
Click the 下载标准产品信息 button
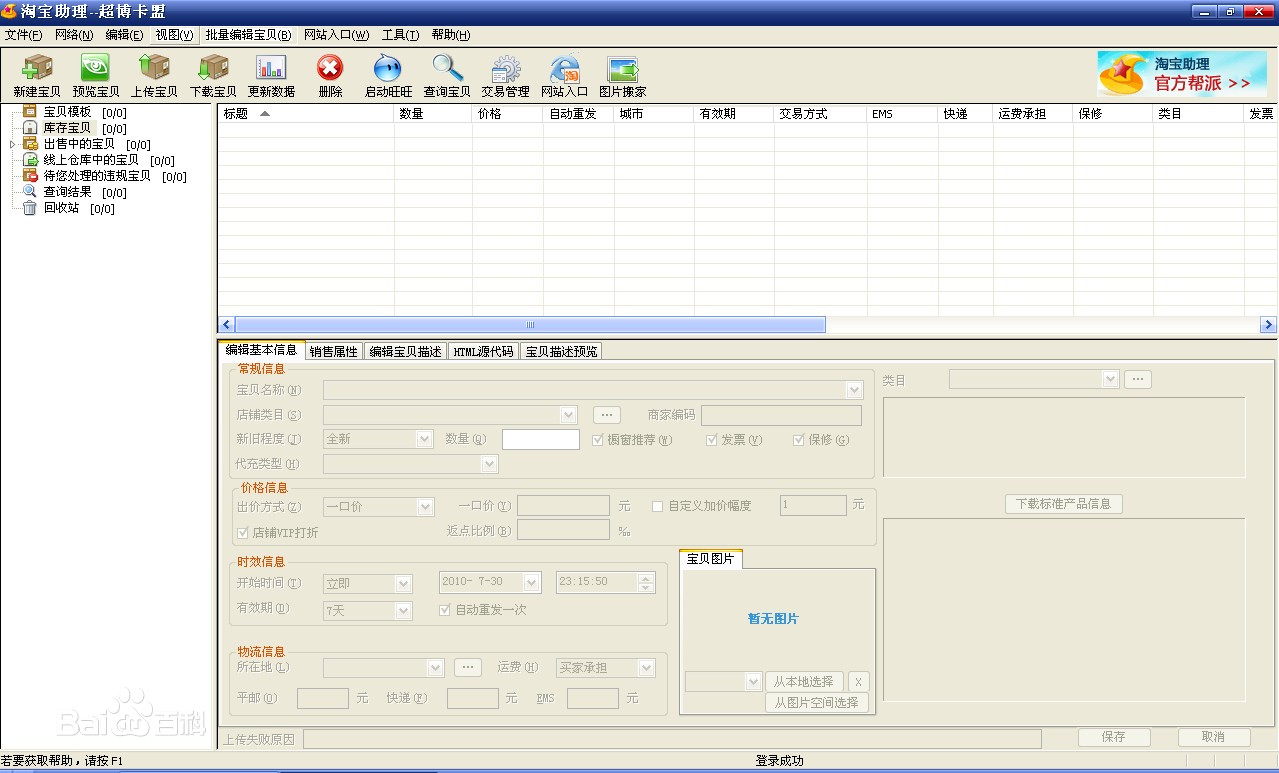point(1063,504)
